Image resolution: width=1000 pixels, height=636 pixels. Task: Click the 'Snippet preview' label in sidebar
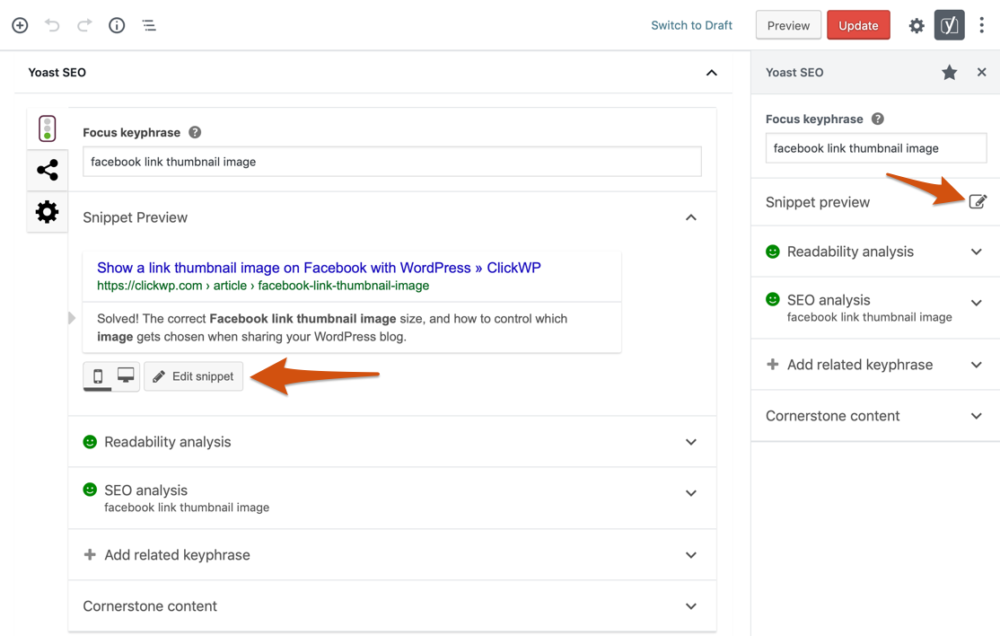[818, 202]
